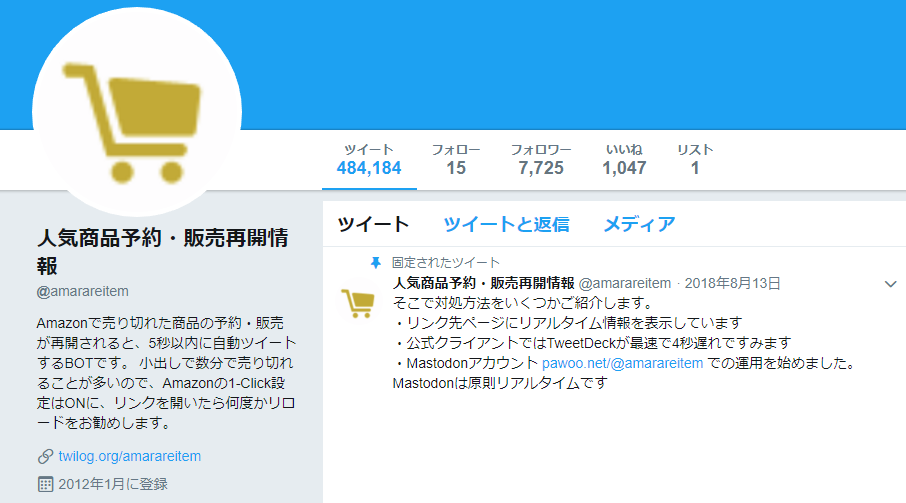906x503 pixels.
Task: Click the blue header banner image
Action: 572,64
